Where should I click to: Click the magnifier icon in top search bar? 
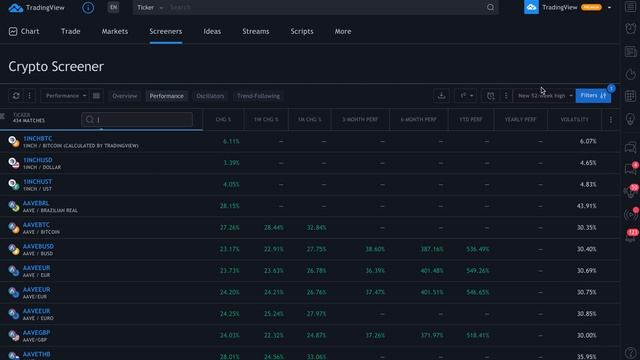click(490, 7)
